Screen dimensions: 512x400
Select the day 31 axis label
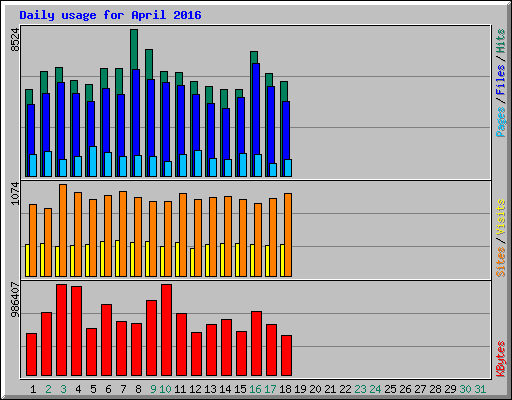coord(480,389)
